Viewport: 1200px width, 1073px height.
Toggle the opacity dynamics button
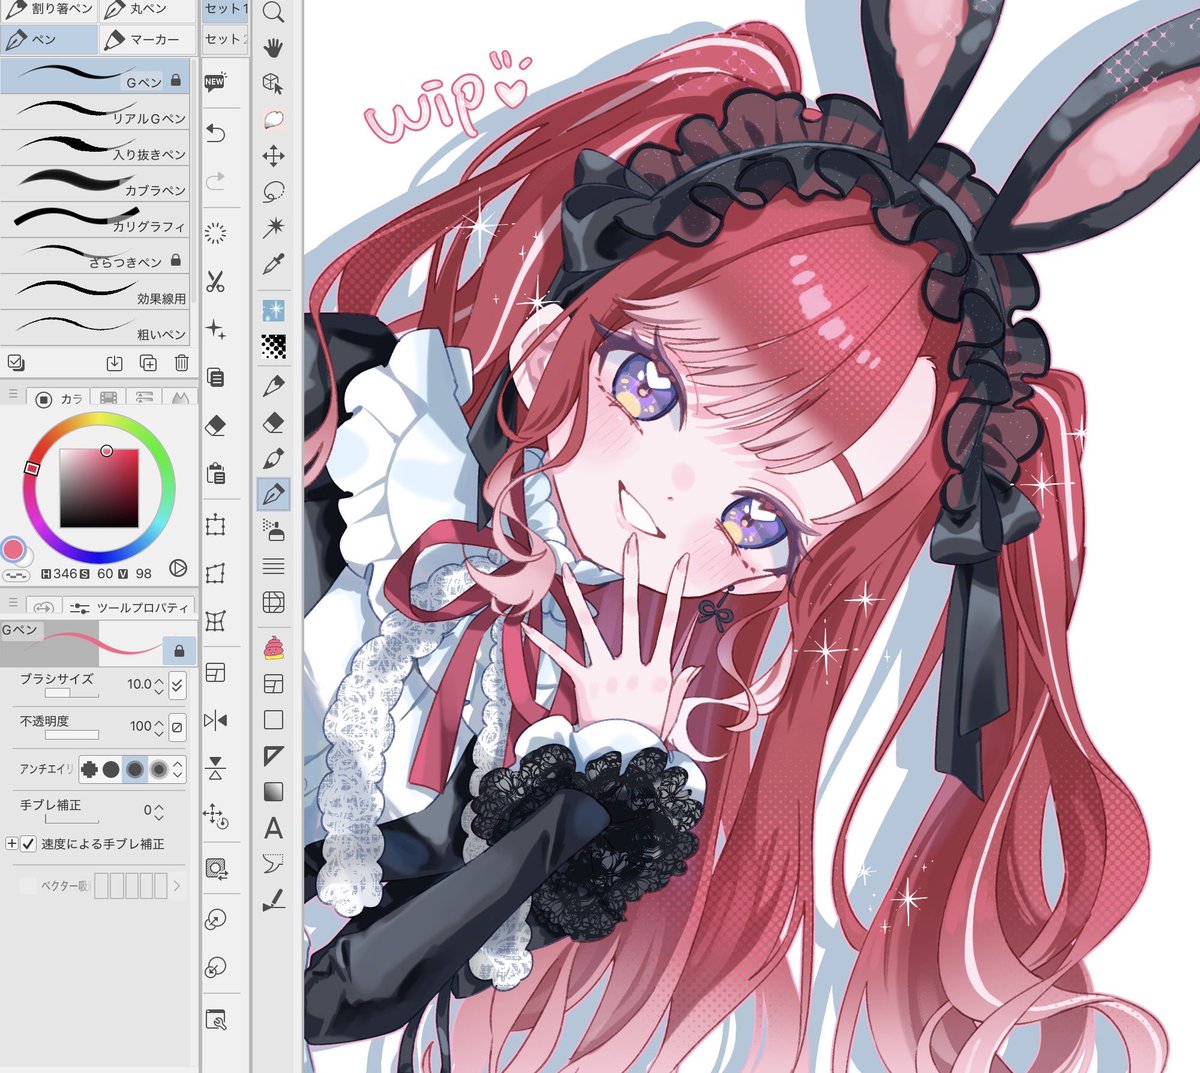pyautogui.click(x=177, y=727)
